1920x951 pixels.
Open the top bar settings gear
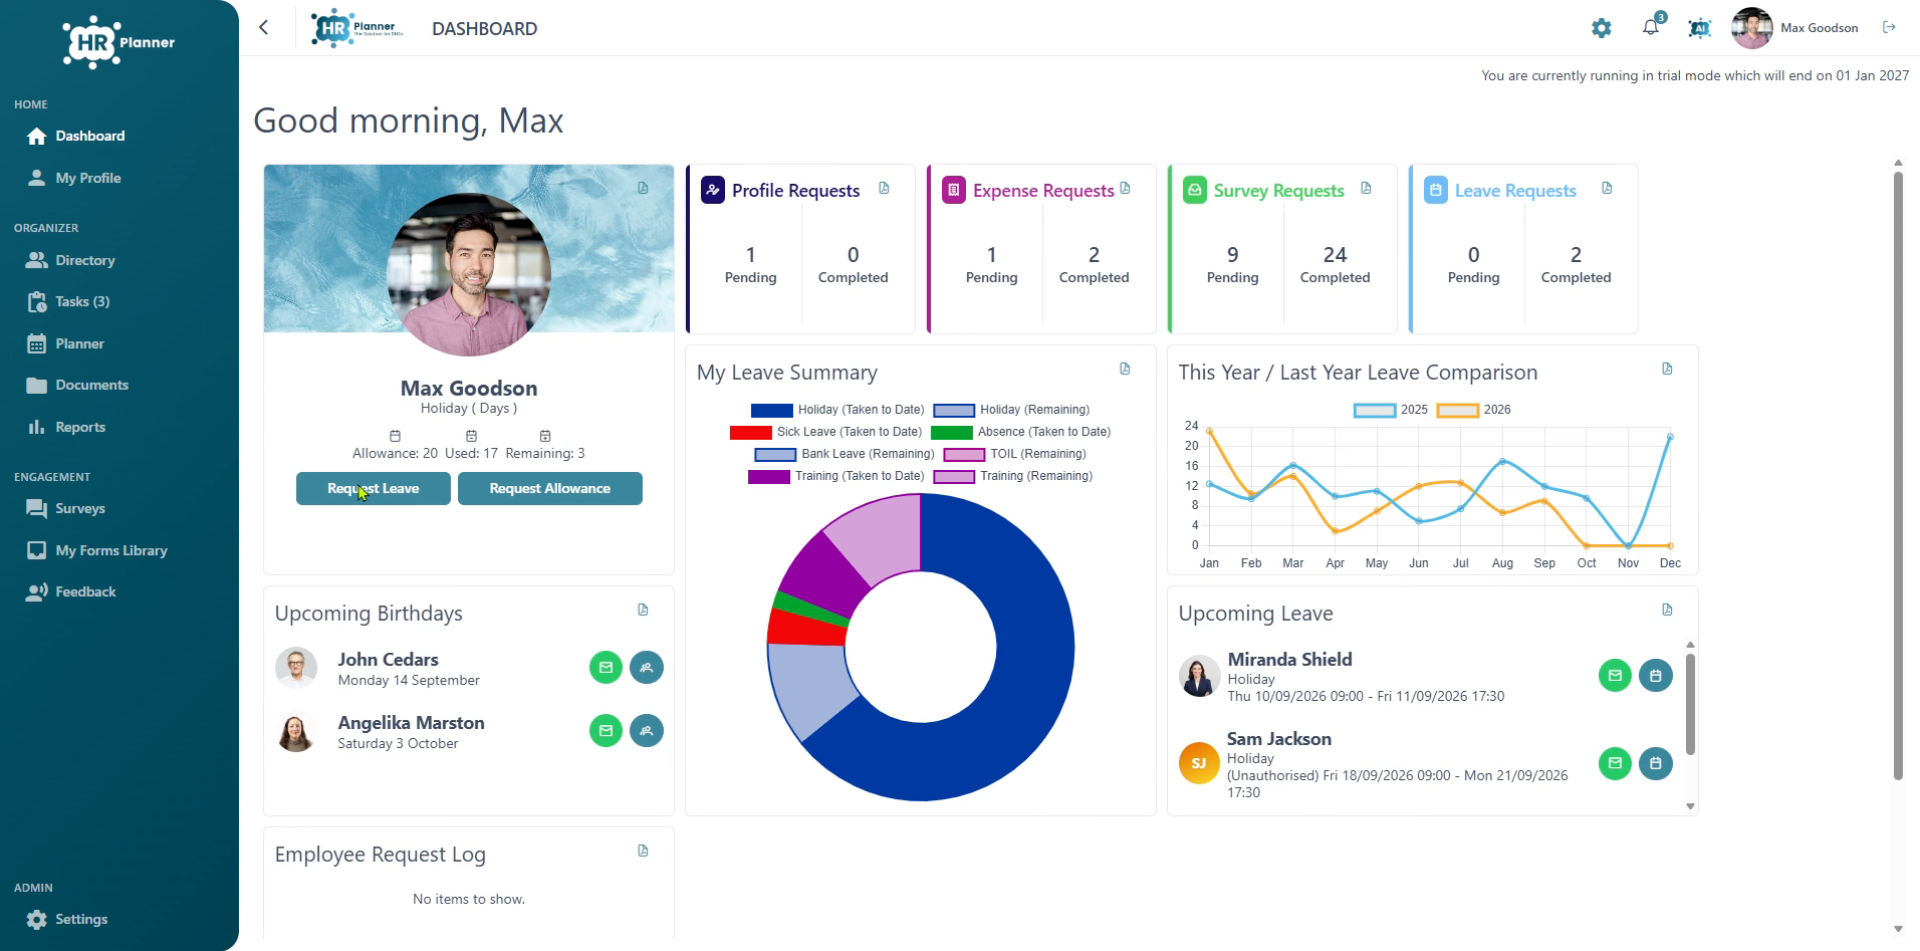(1601, 28)
